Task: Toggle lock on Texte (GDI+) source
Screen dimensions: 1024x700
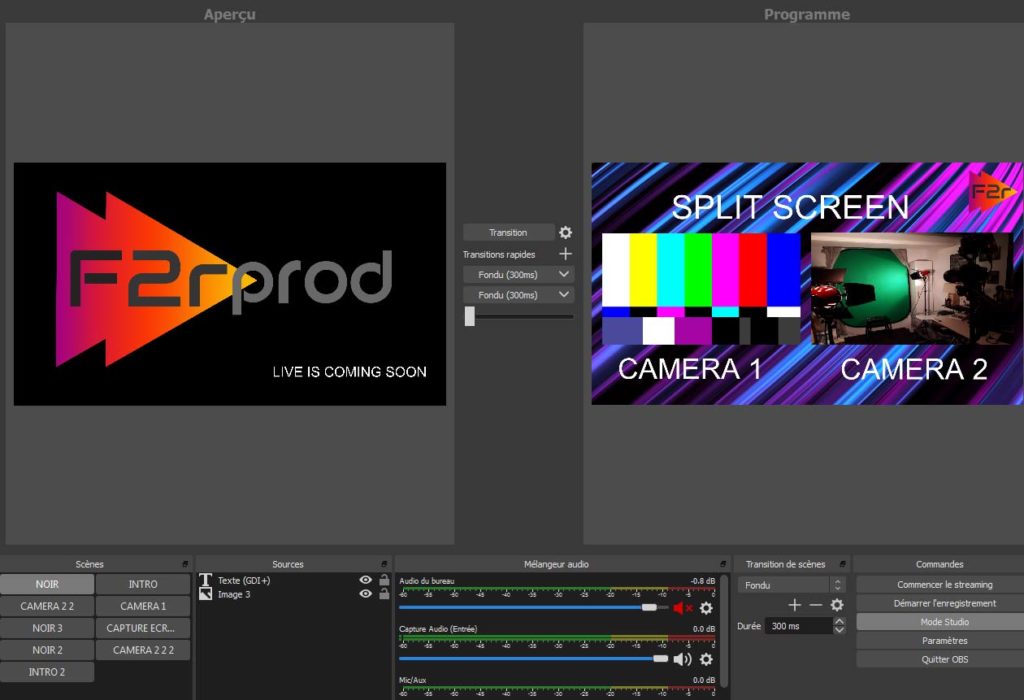Action: (x=384, y=580)
